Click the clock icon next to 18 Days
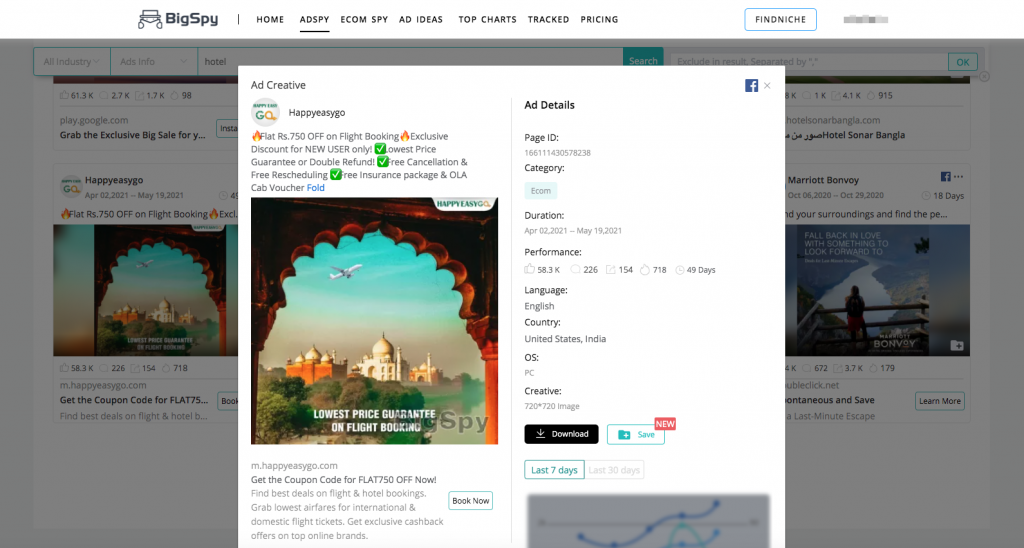Viewport: 1024px width, 548px height. (925, 195)
